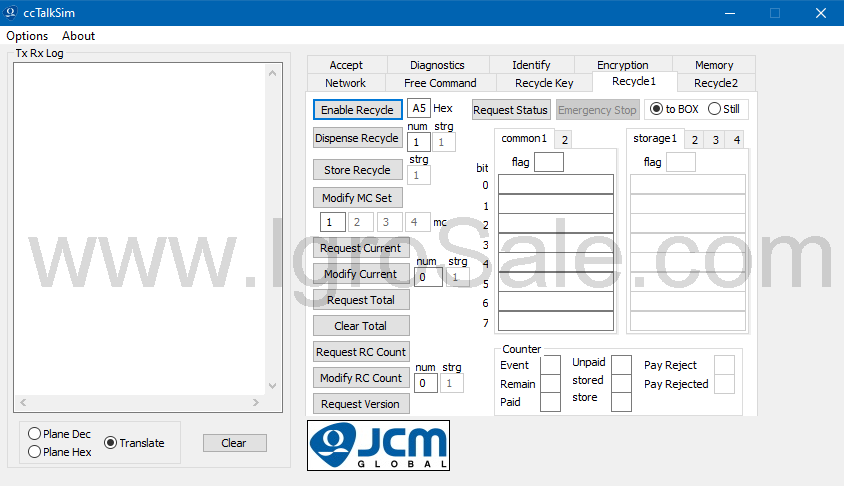Viewport: 844px width, 486px height.
Task: Select the Plane Dec radio button
Action: coord(35,434)
